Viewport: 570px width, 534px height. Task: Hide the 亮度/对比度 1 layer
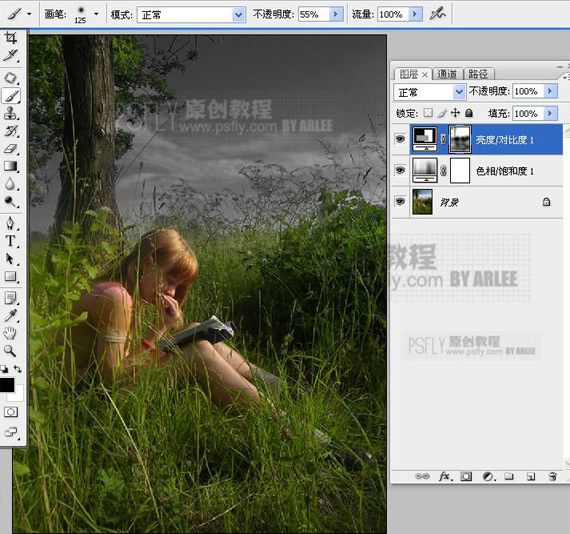pyautogui.click(x=400, y=139)
